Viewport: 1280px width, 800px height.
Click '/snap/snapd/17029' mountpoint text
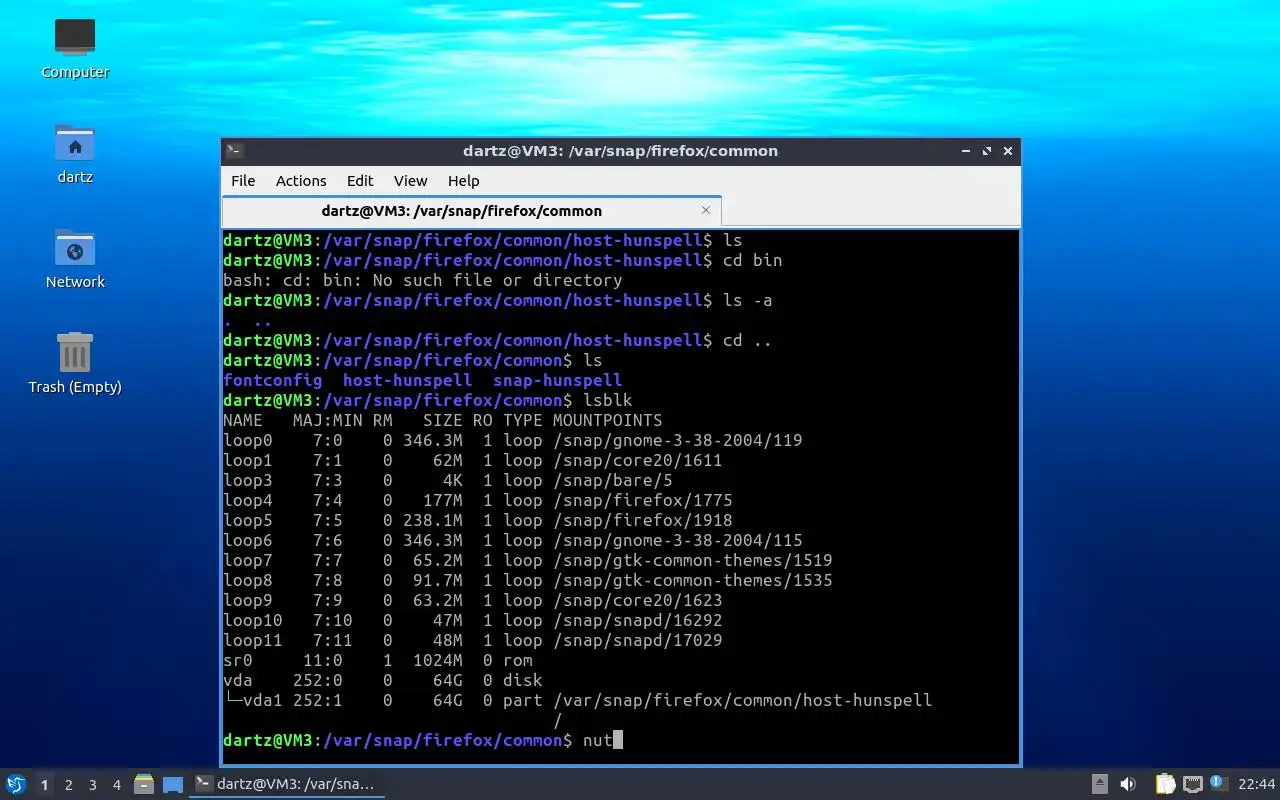click(x=638, y=640)
